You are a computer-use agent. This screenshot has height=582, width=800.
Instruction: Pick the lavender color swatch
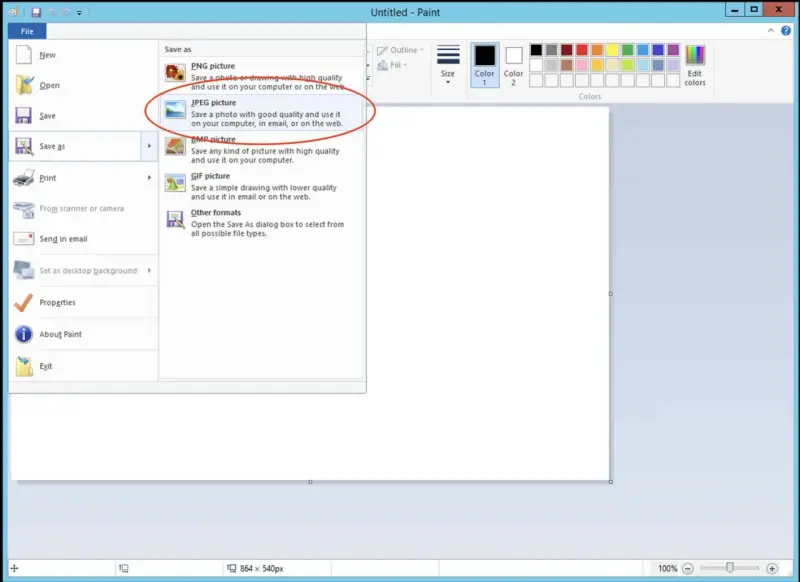pos(673,65)
